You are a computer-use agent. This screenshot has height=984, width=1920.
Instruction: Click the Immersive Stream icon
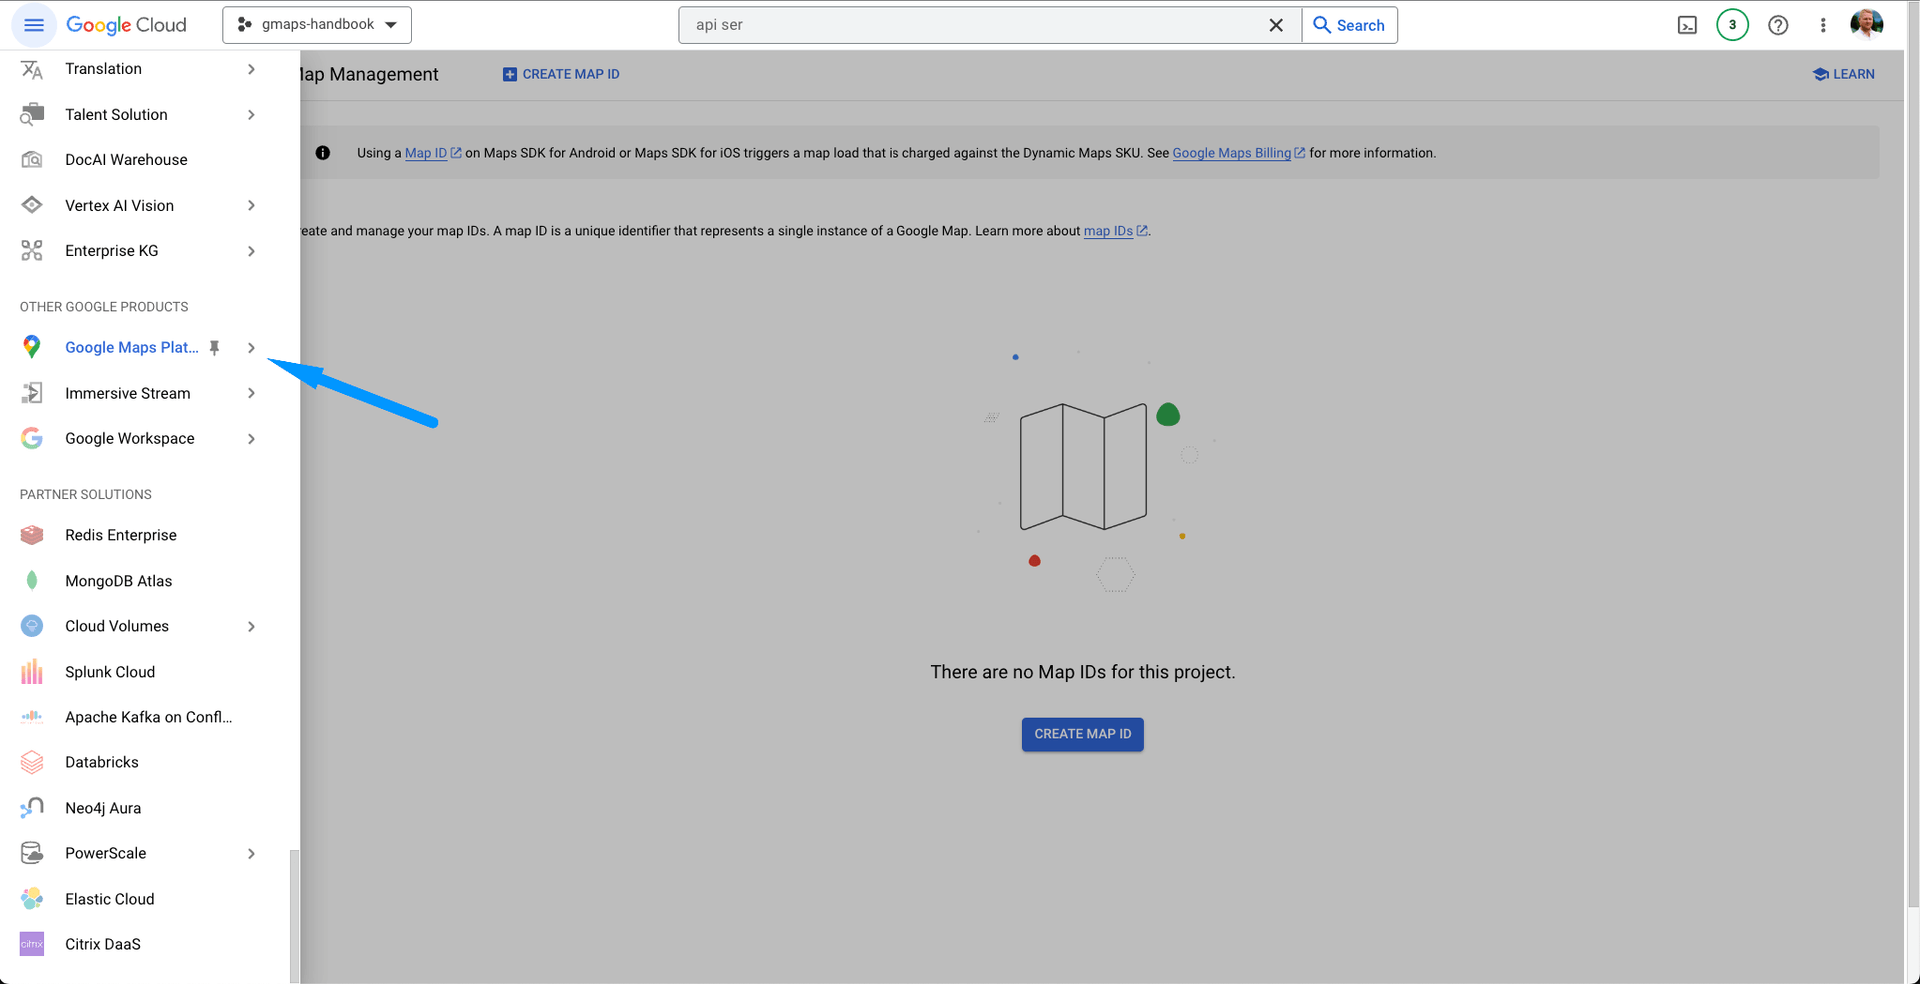click(x=32, y=393)
